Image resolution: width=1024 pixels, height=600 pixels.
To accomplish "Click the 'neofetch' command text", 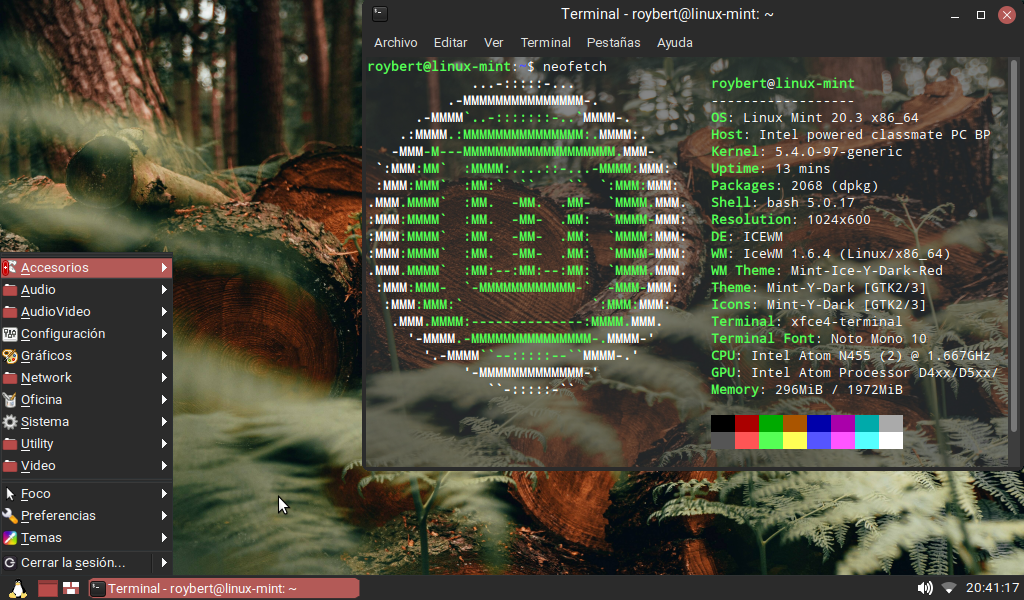I will [575, 67].
